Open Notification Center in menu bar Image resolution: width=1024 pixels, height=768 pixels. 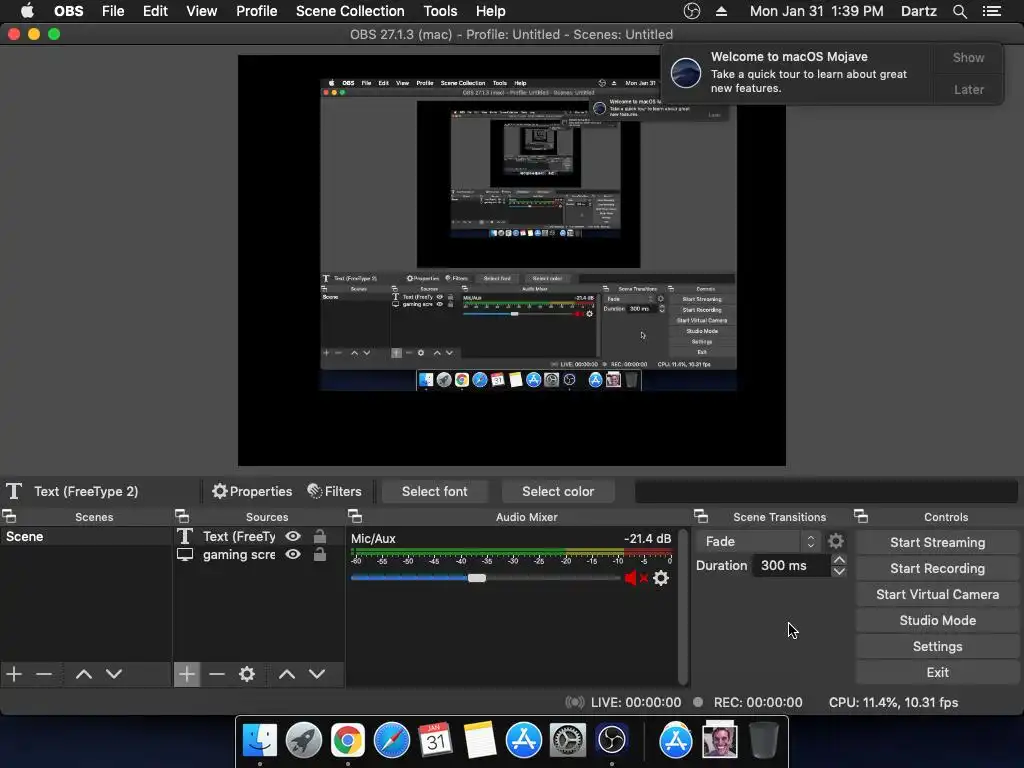[992, 11]
